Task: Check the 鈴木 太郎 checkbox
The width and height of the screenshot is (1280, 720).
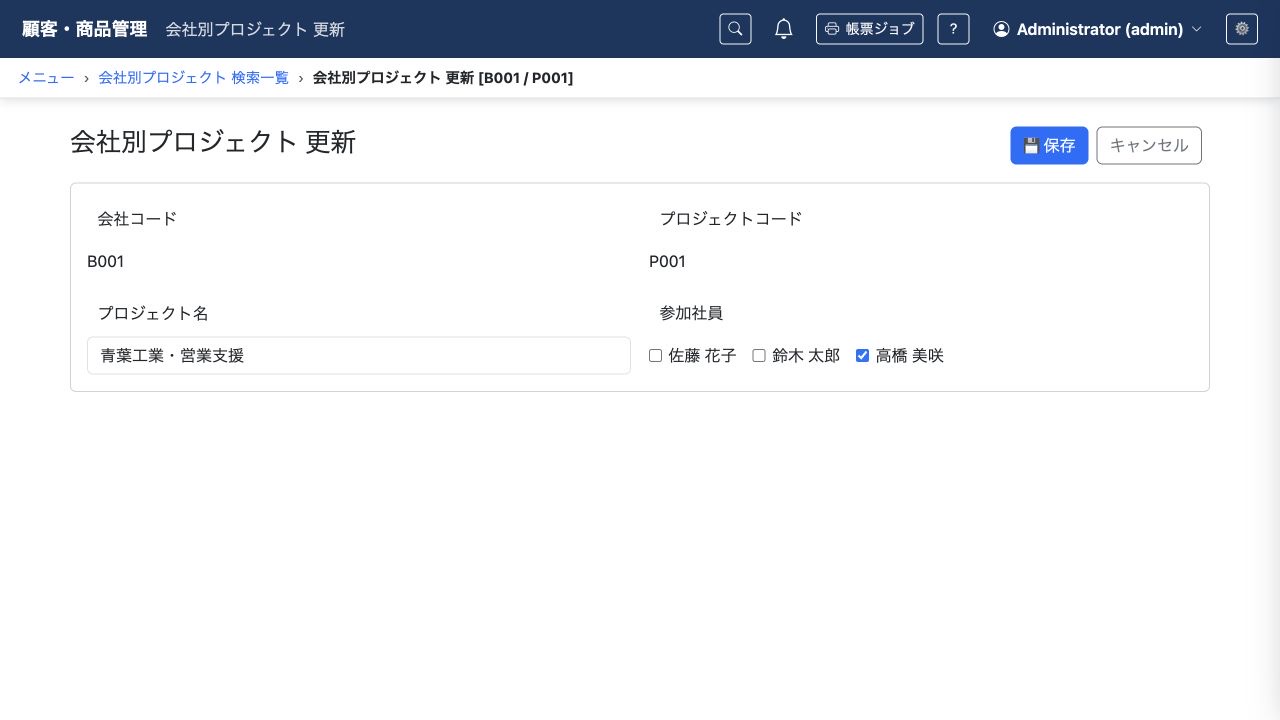Action: point(759,355)
